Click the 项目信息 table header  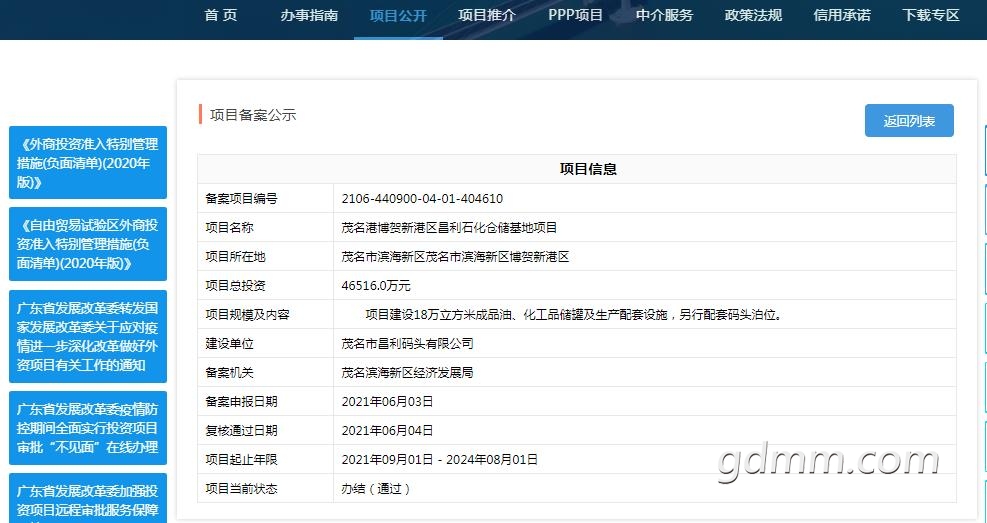(x=588, y=169)
